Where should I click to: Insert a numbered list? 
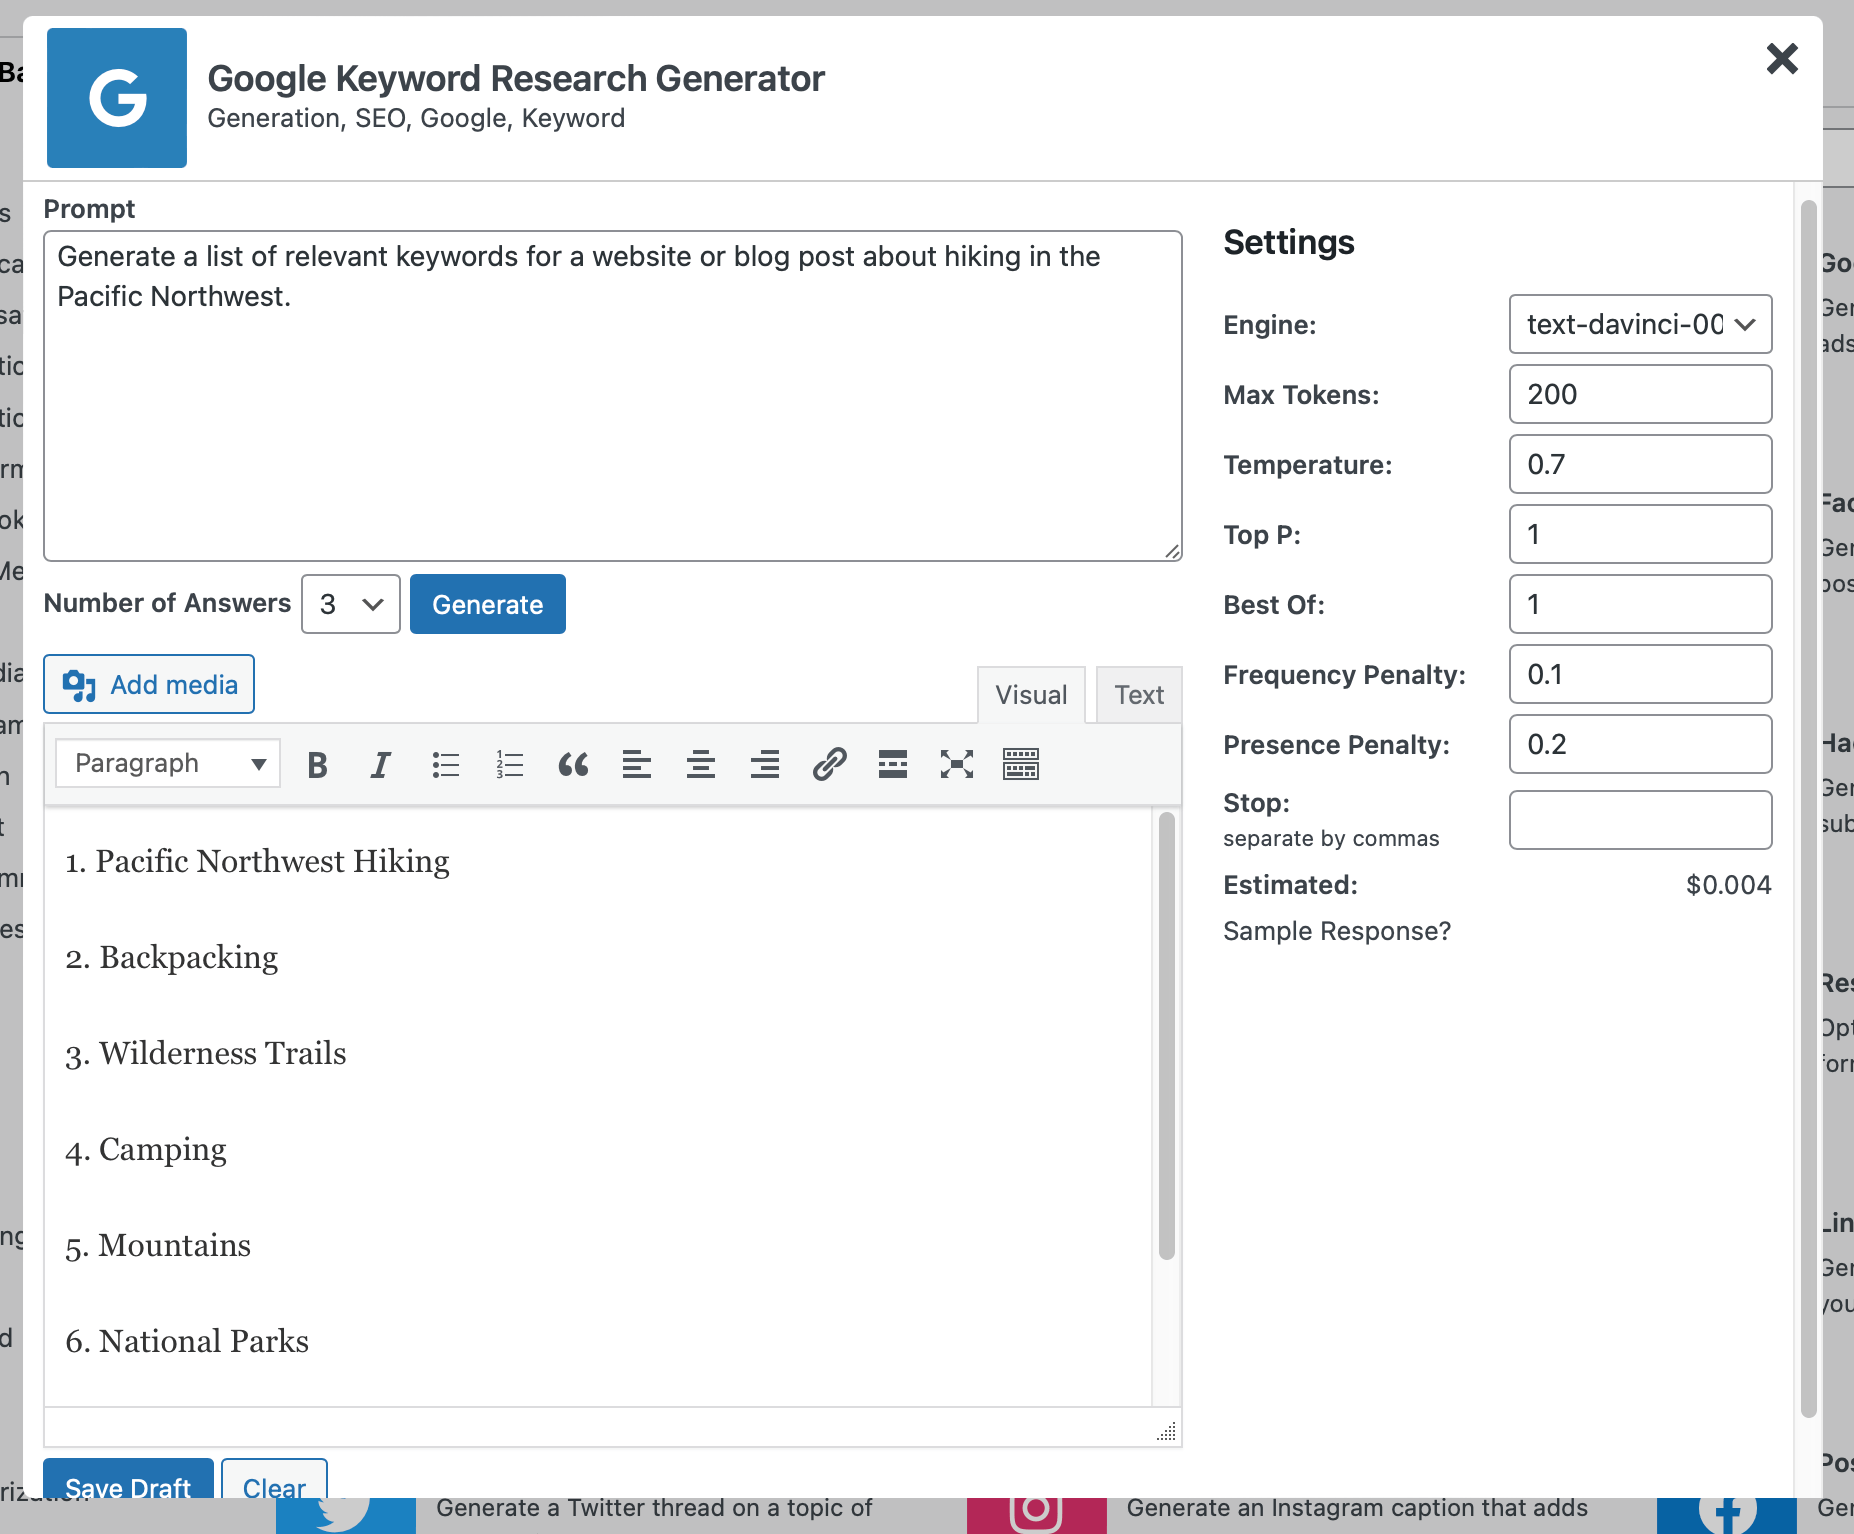coord(509,765)
